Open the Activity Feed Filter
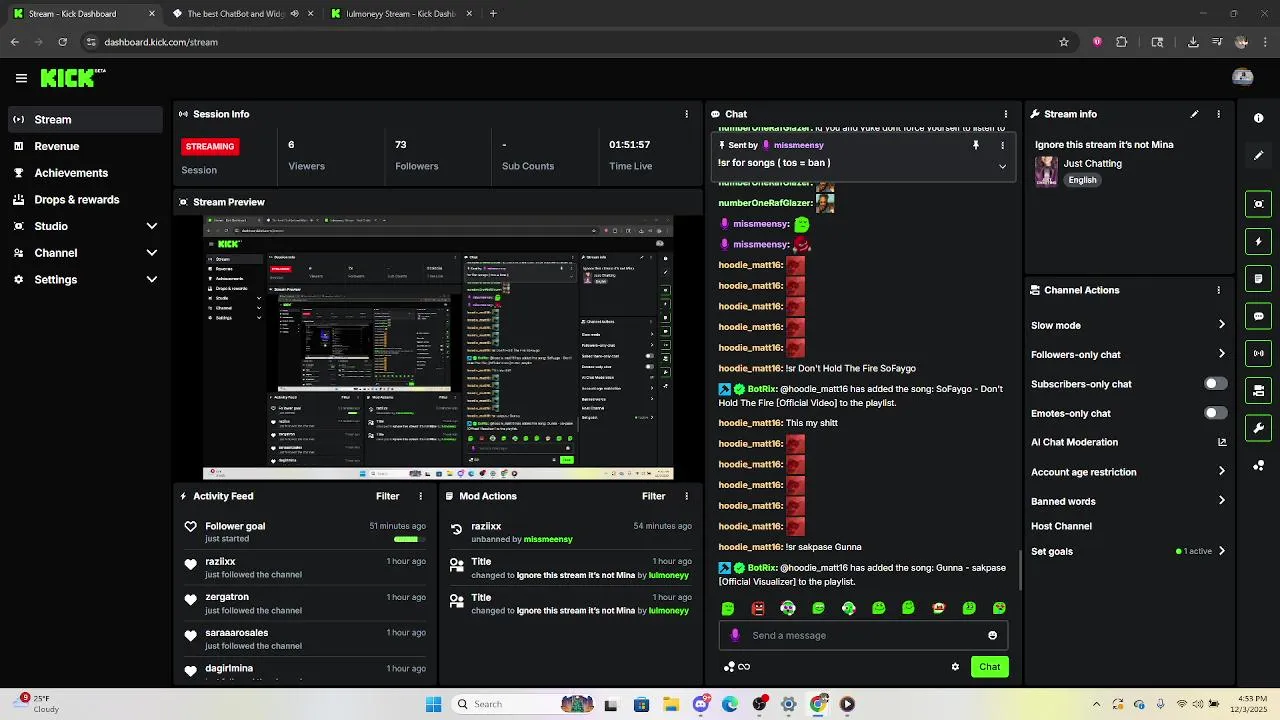Viewport: 1280px width, 720px height. 387,496
